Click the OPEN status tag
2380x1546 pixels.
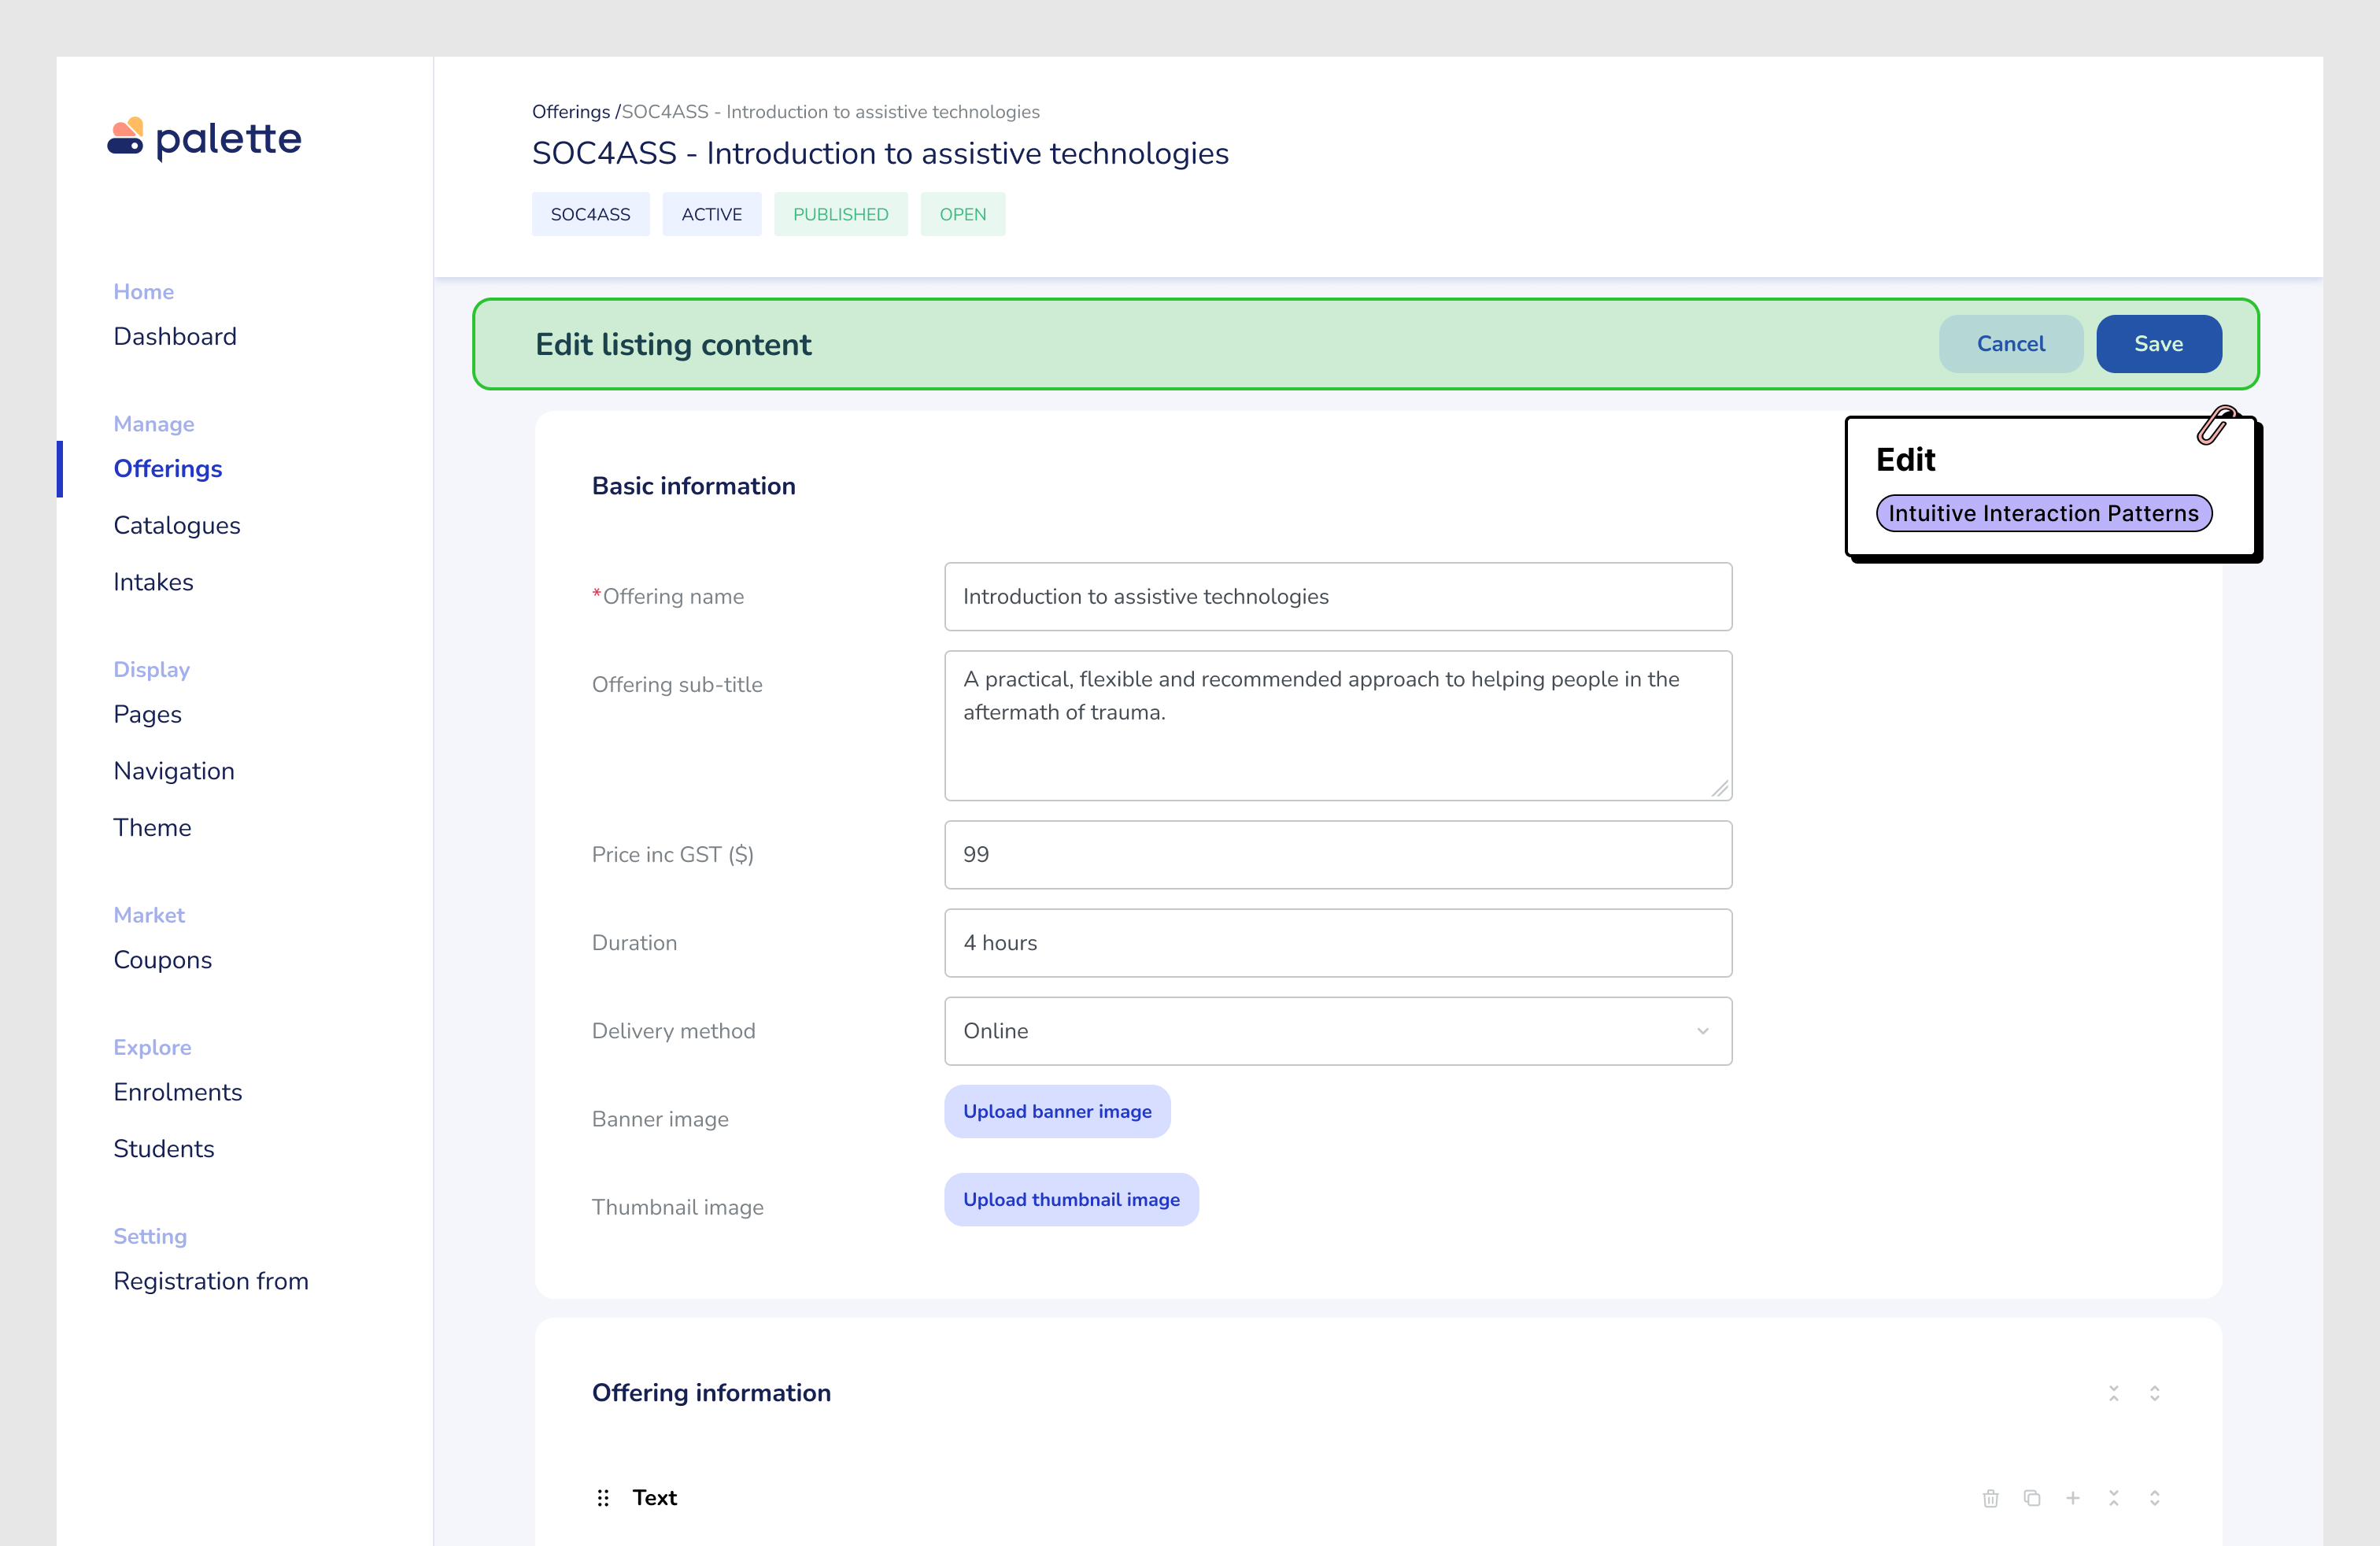962,214
